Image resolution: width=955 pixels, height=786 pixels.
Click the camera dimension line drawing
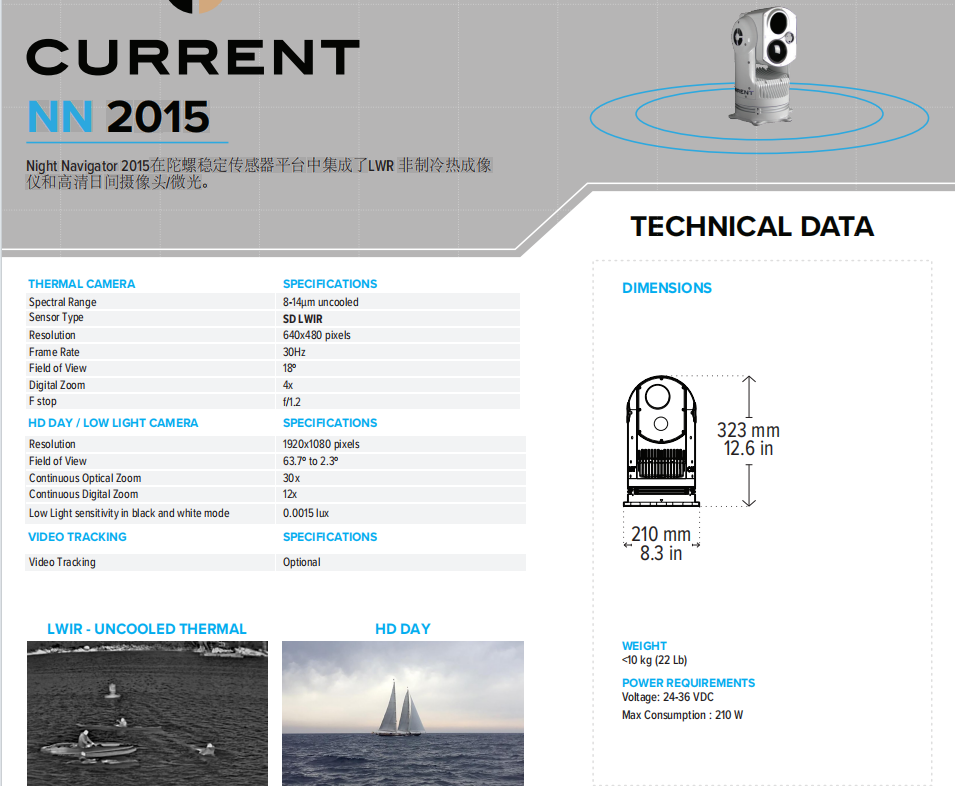(x=661, y=441)
